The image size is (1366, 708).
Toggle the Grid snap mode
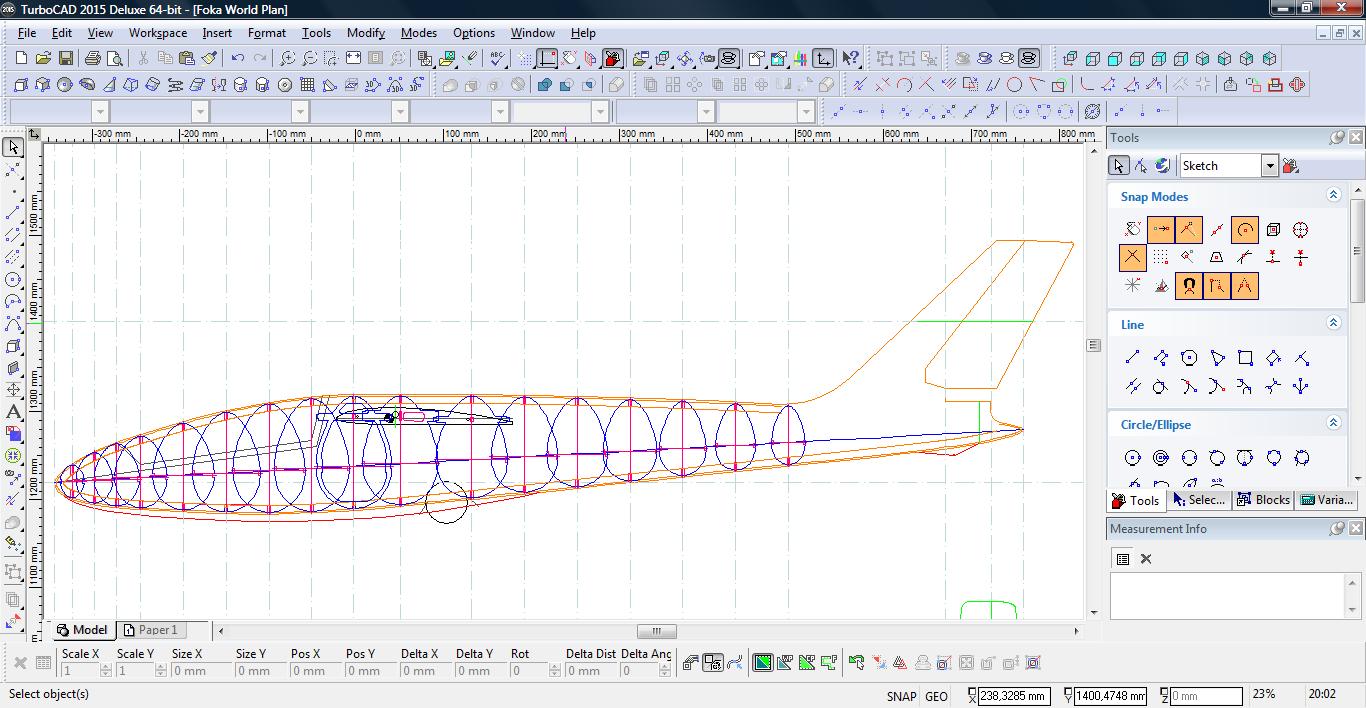click(1160, 258)
